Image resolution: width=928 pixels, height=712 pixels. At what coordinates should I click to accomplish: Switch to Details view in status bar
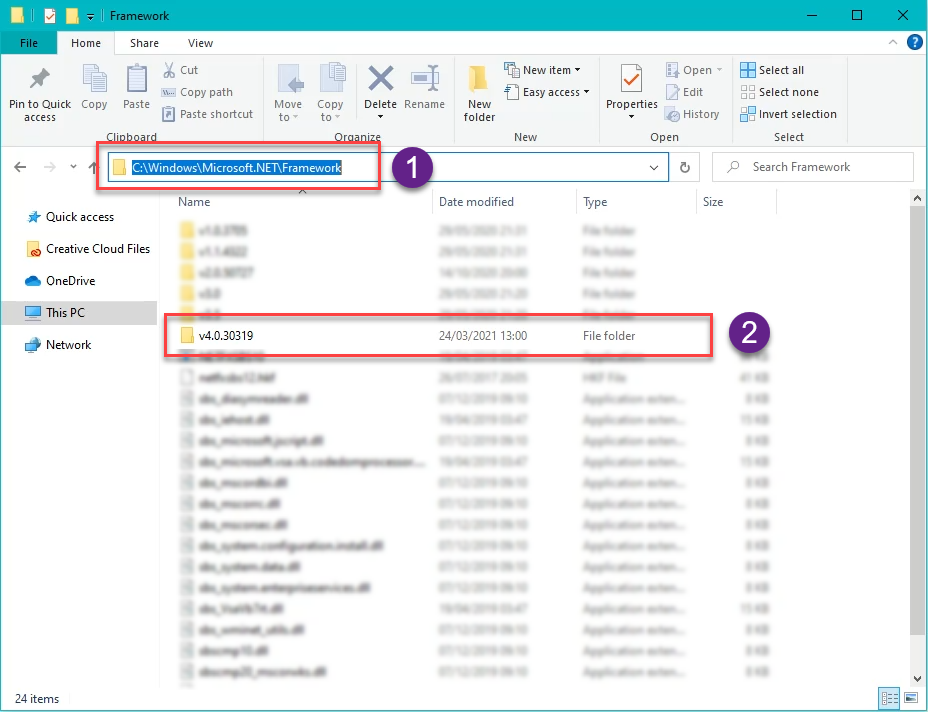[x=890, y=698]
